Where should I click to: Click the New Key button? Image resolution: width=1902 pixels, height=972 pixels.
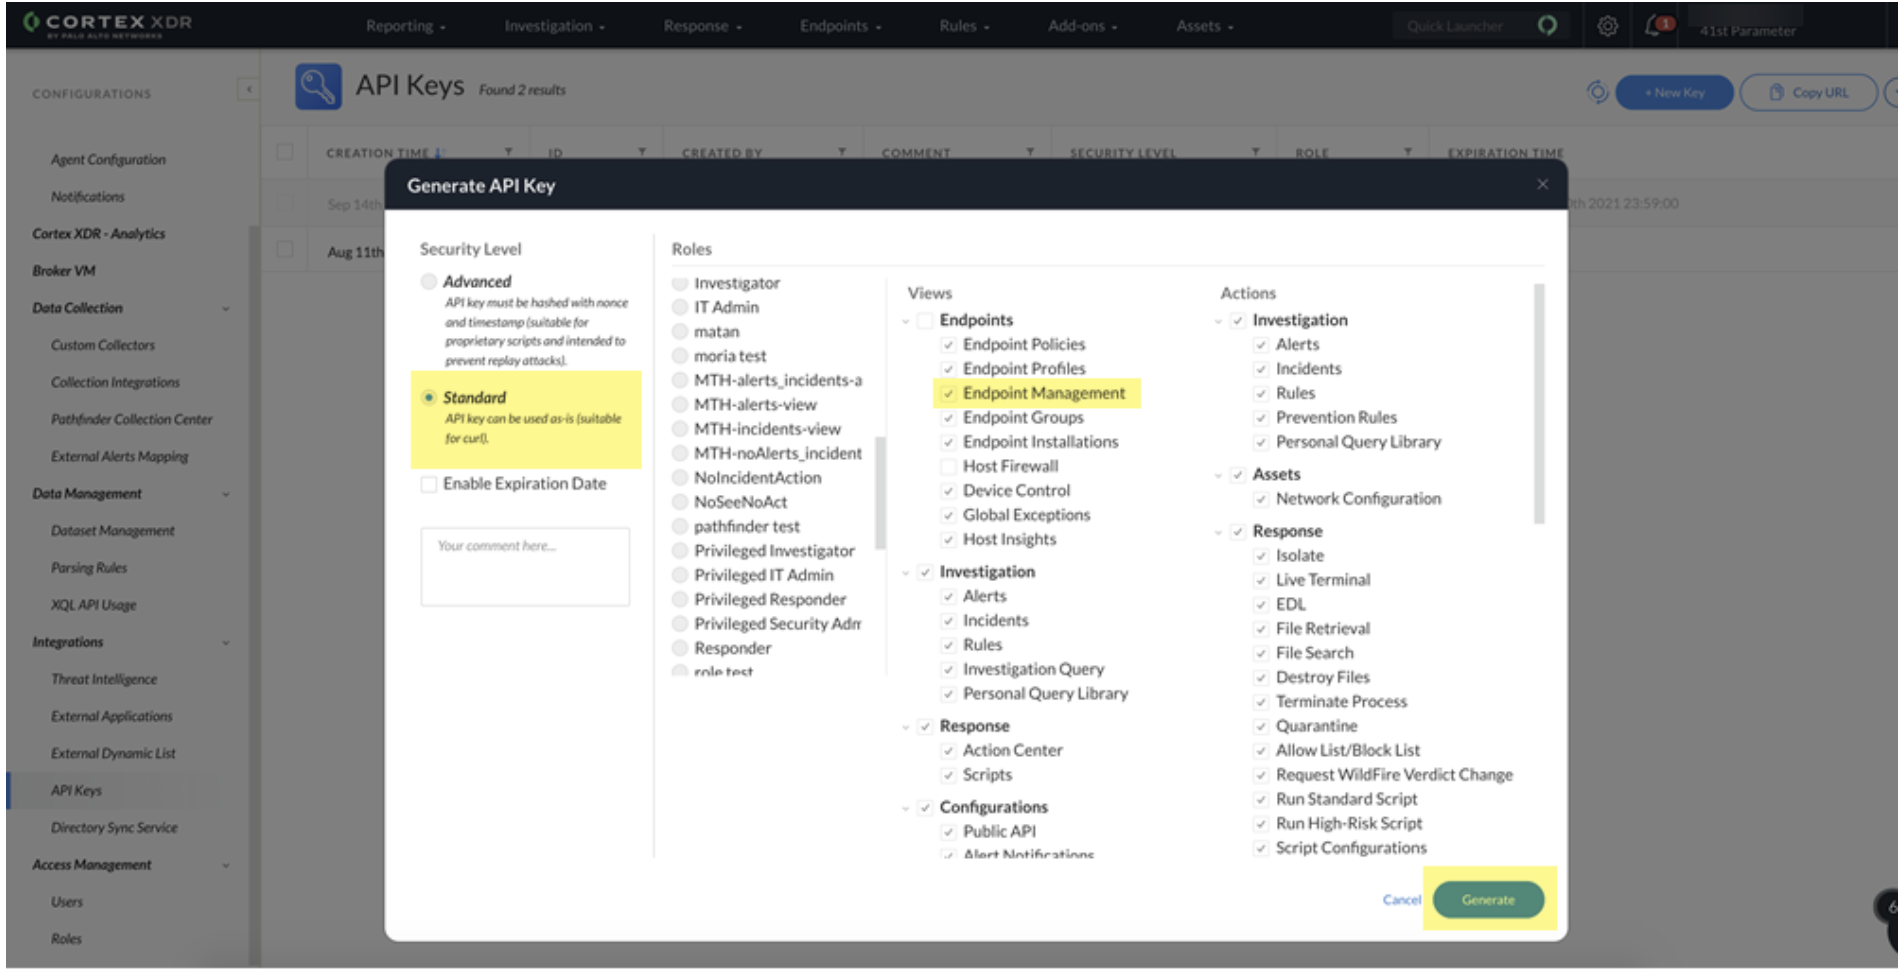(1674, 92)
